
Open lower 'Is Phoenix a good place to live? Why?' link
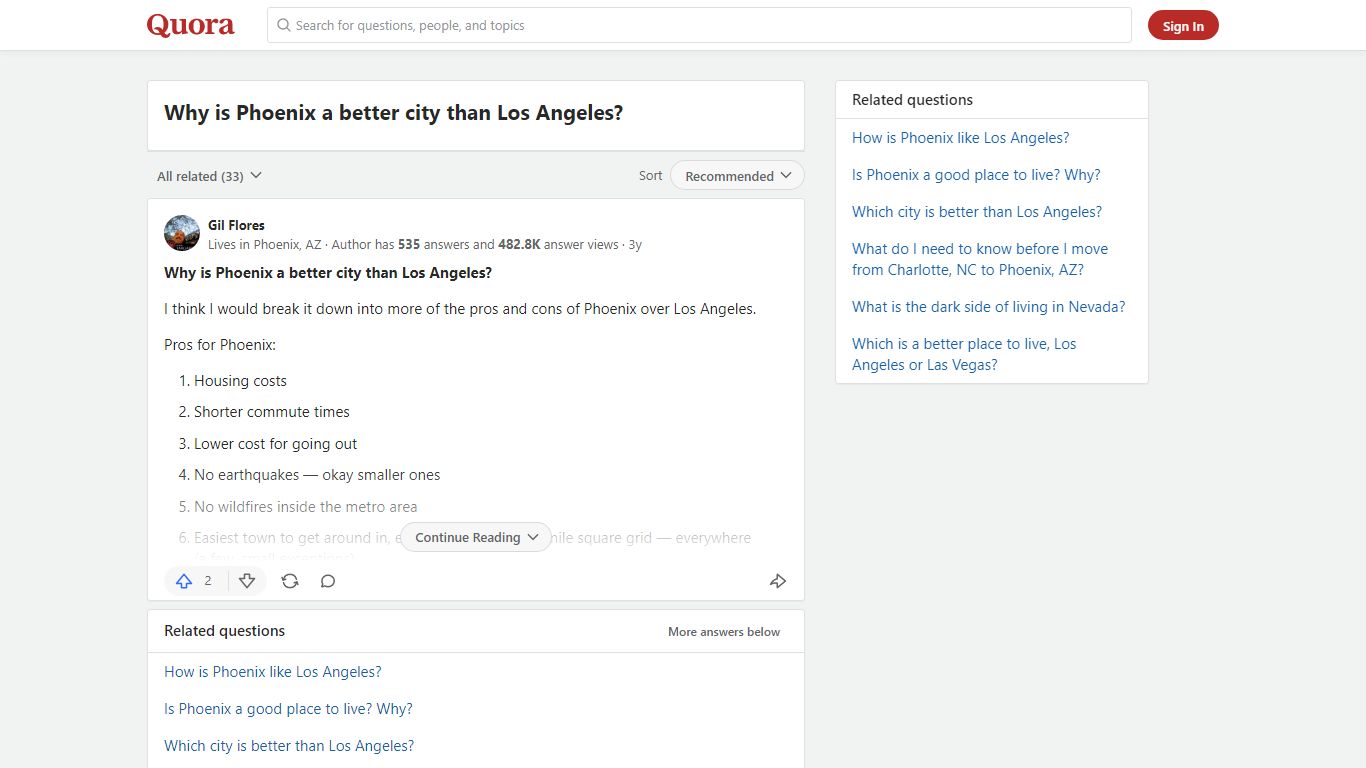pyautogui.click(x=288, y=709)
